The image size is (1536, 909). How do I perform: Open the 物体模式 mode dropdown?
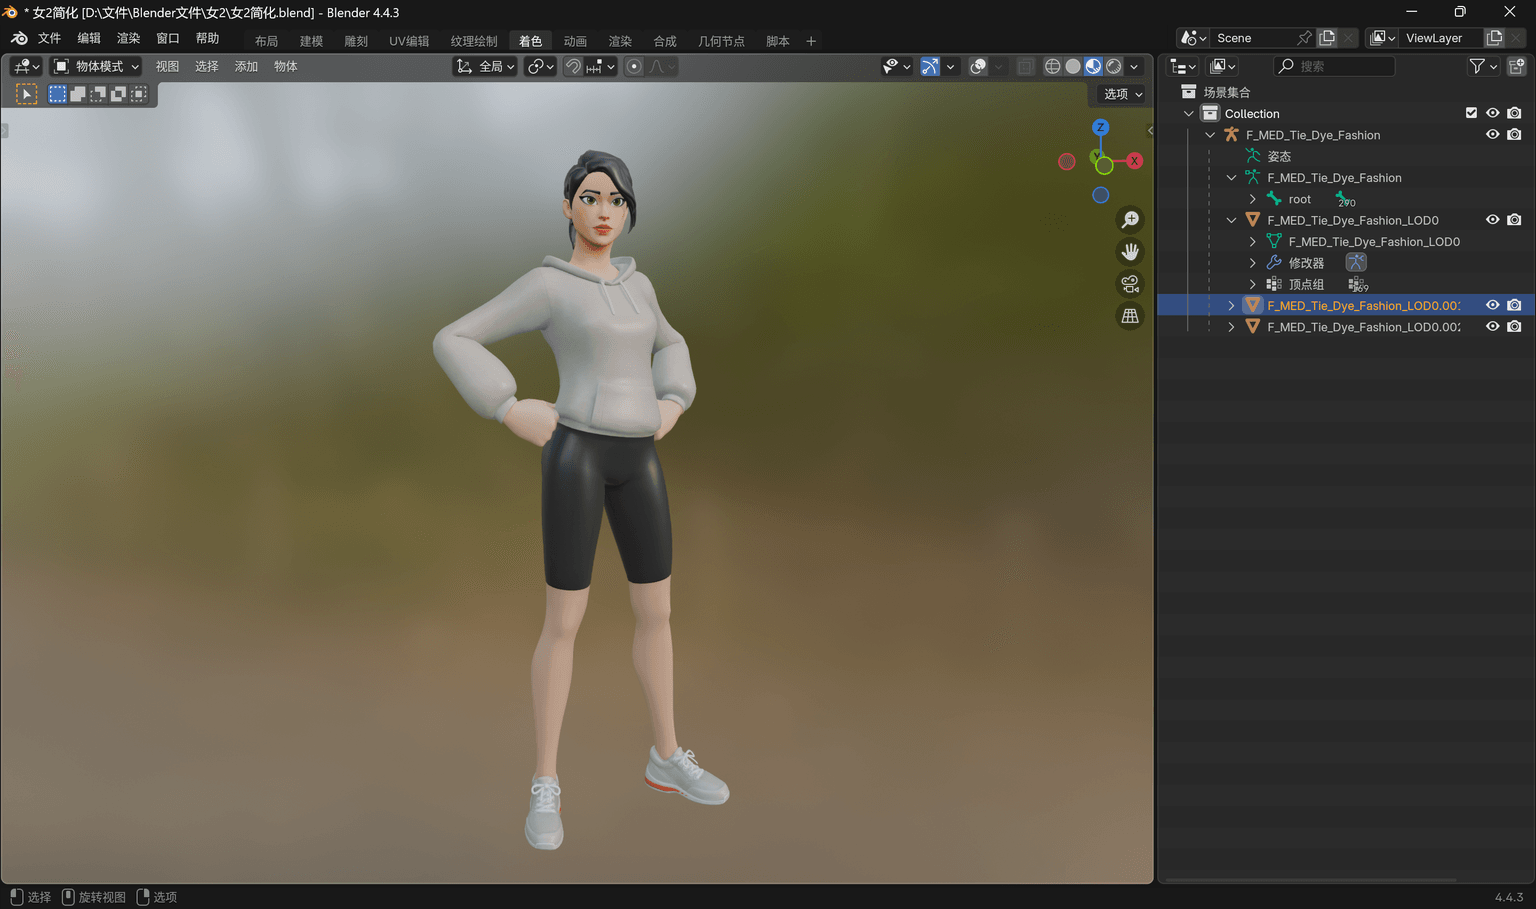96,66
